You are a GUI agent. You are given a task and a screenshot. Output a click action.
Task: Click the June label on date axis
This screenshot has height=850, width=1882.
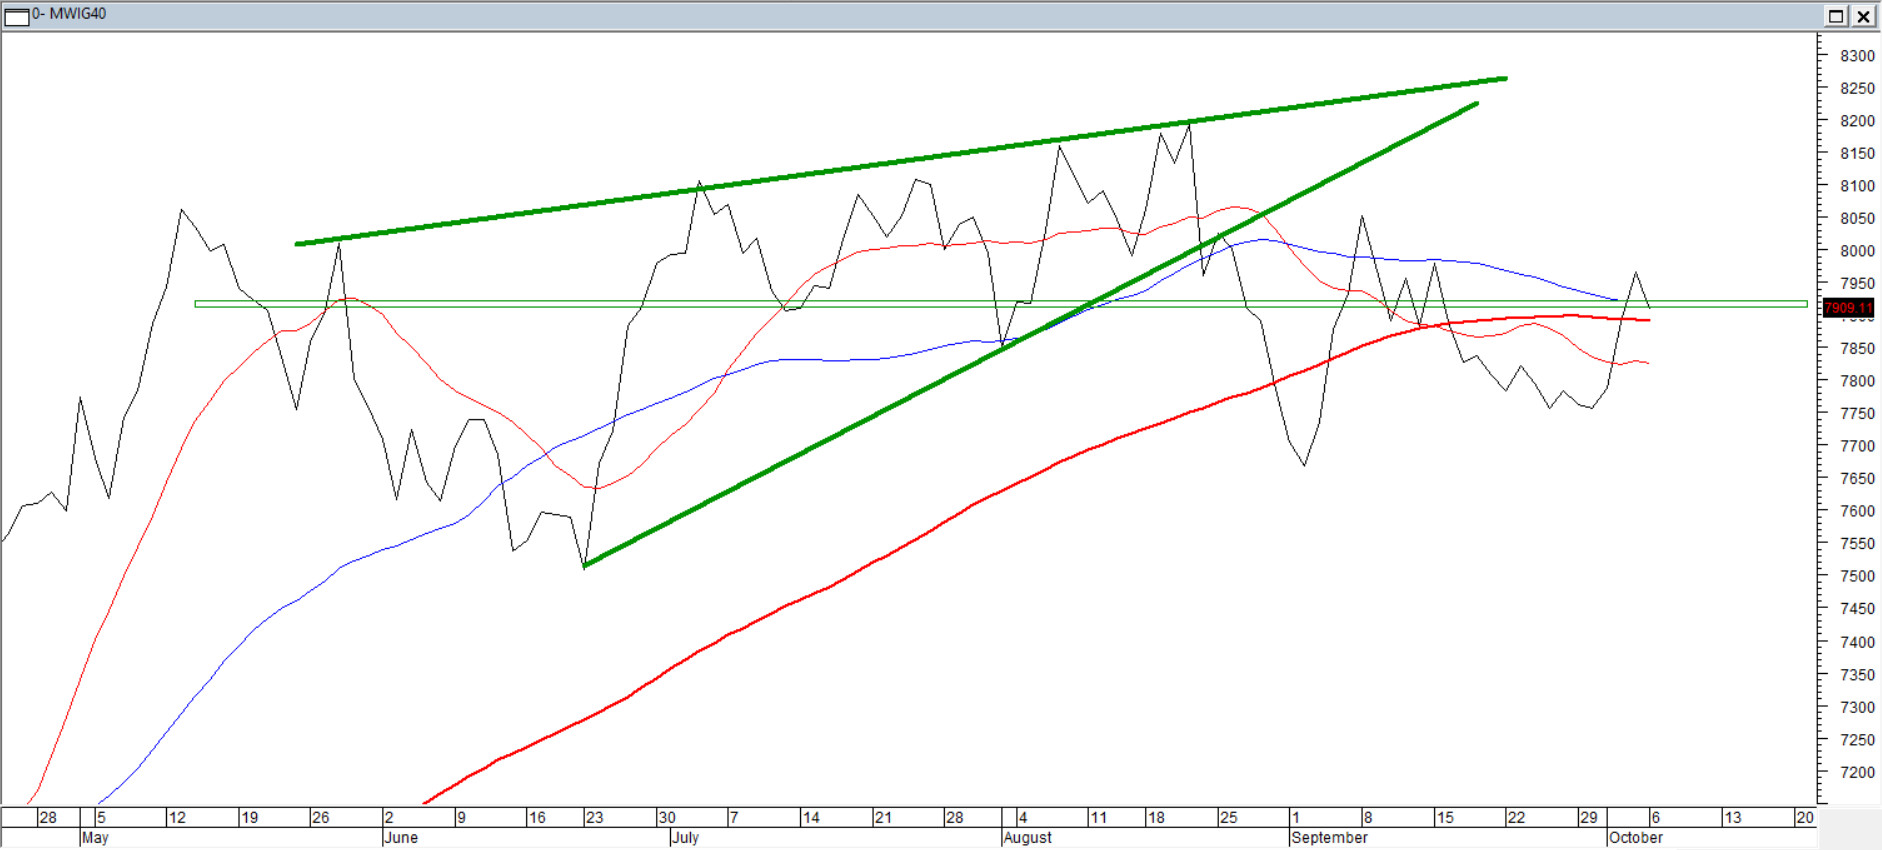tap(401, 838)
